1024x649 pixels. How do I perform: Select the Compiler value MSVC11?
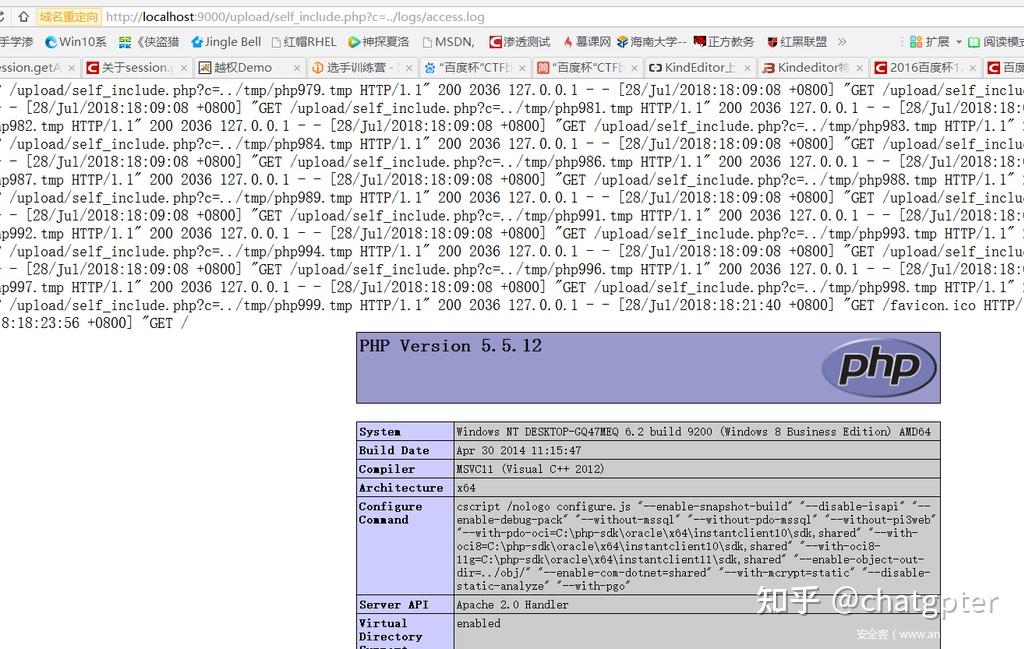530,469
